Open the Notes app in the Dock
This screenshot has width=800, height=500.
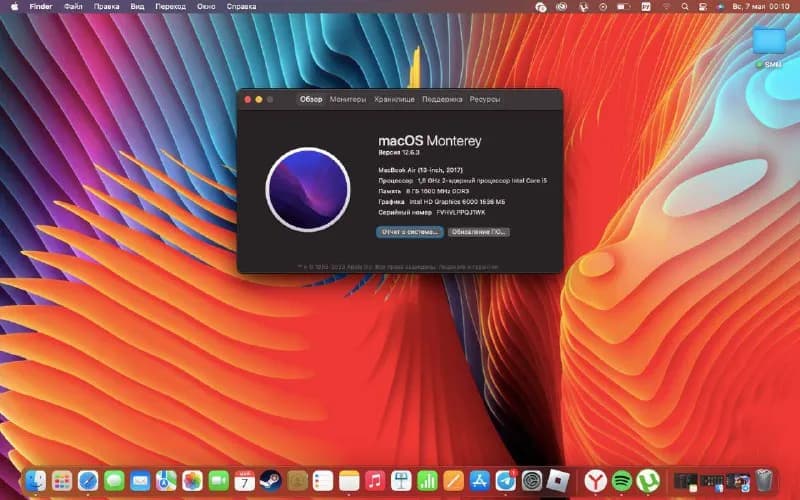coord(349,481)
